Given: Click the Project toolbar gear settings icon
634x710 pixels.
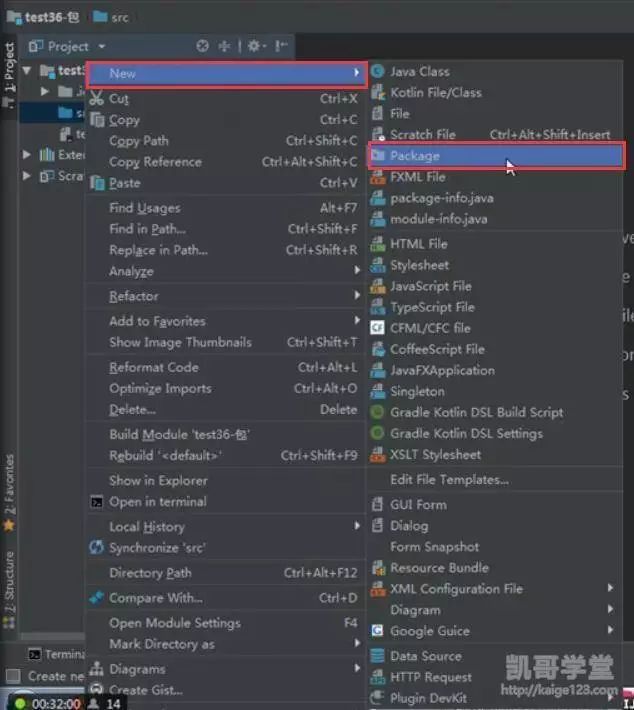Looking at the screenshot, I should (254, 46).
